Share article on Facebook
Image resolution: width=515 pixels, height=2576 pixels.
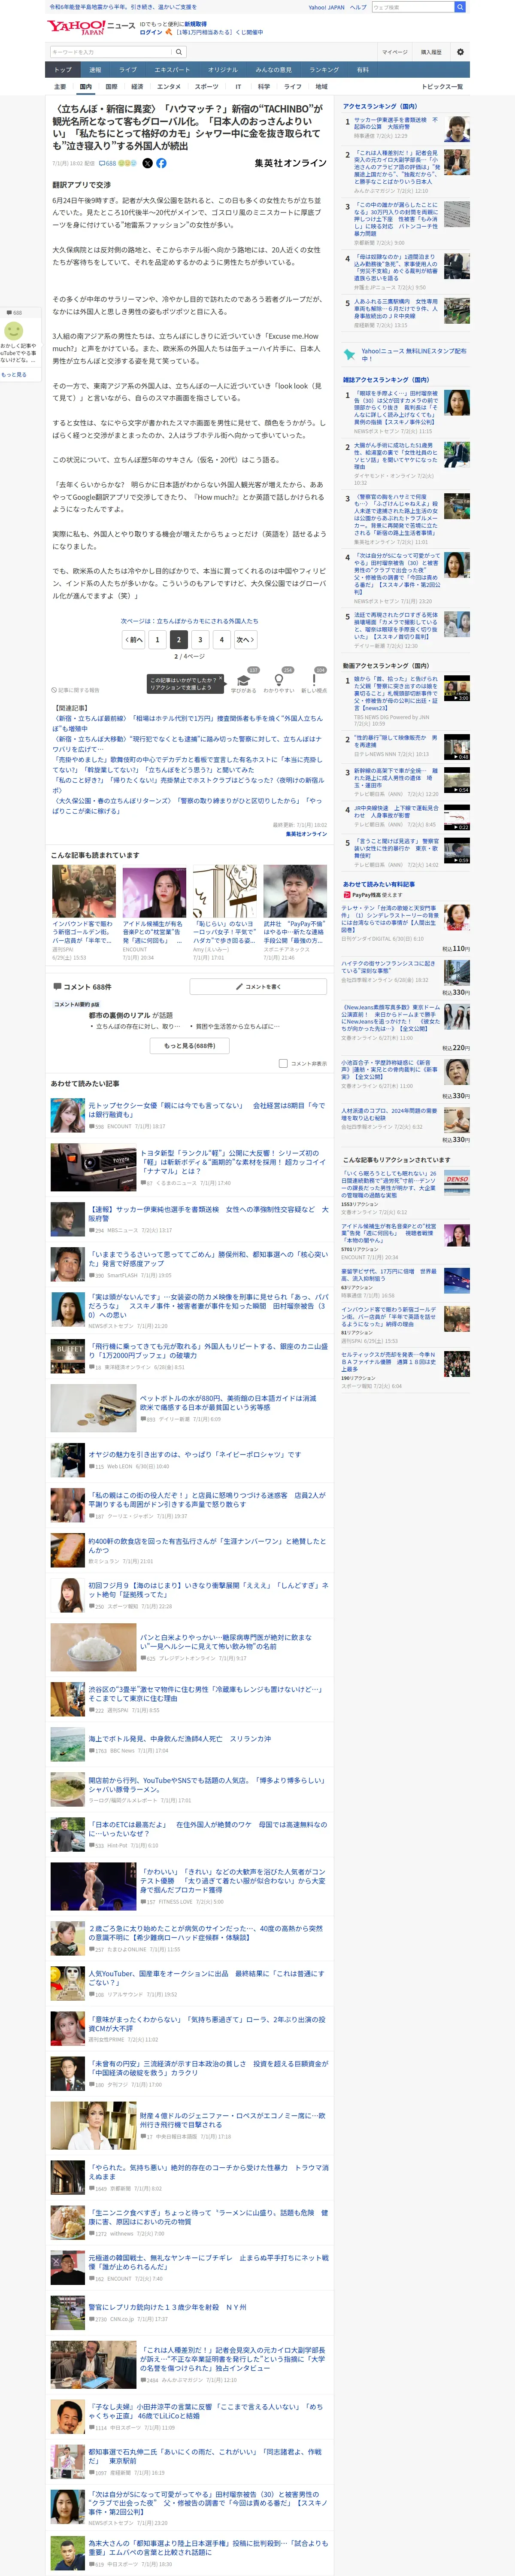point(161,163)
